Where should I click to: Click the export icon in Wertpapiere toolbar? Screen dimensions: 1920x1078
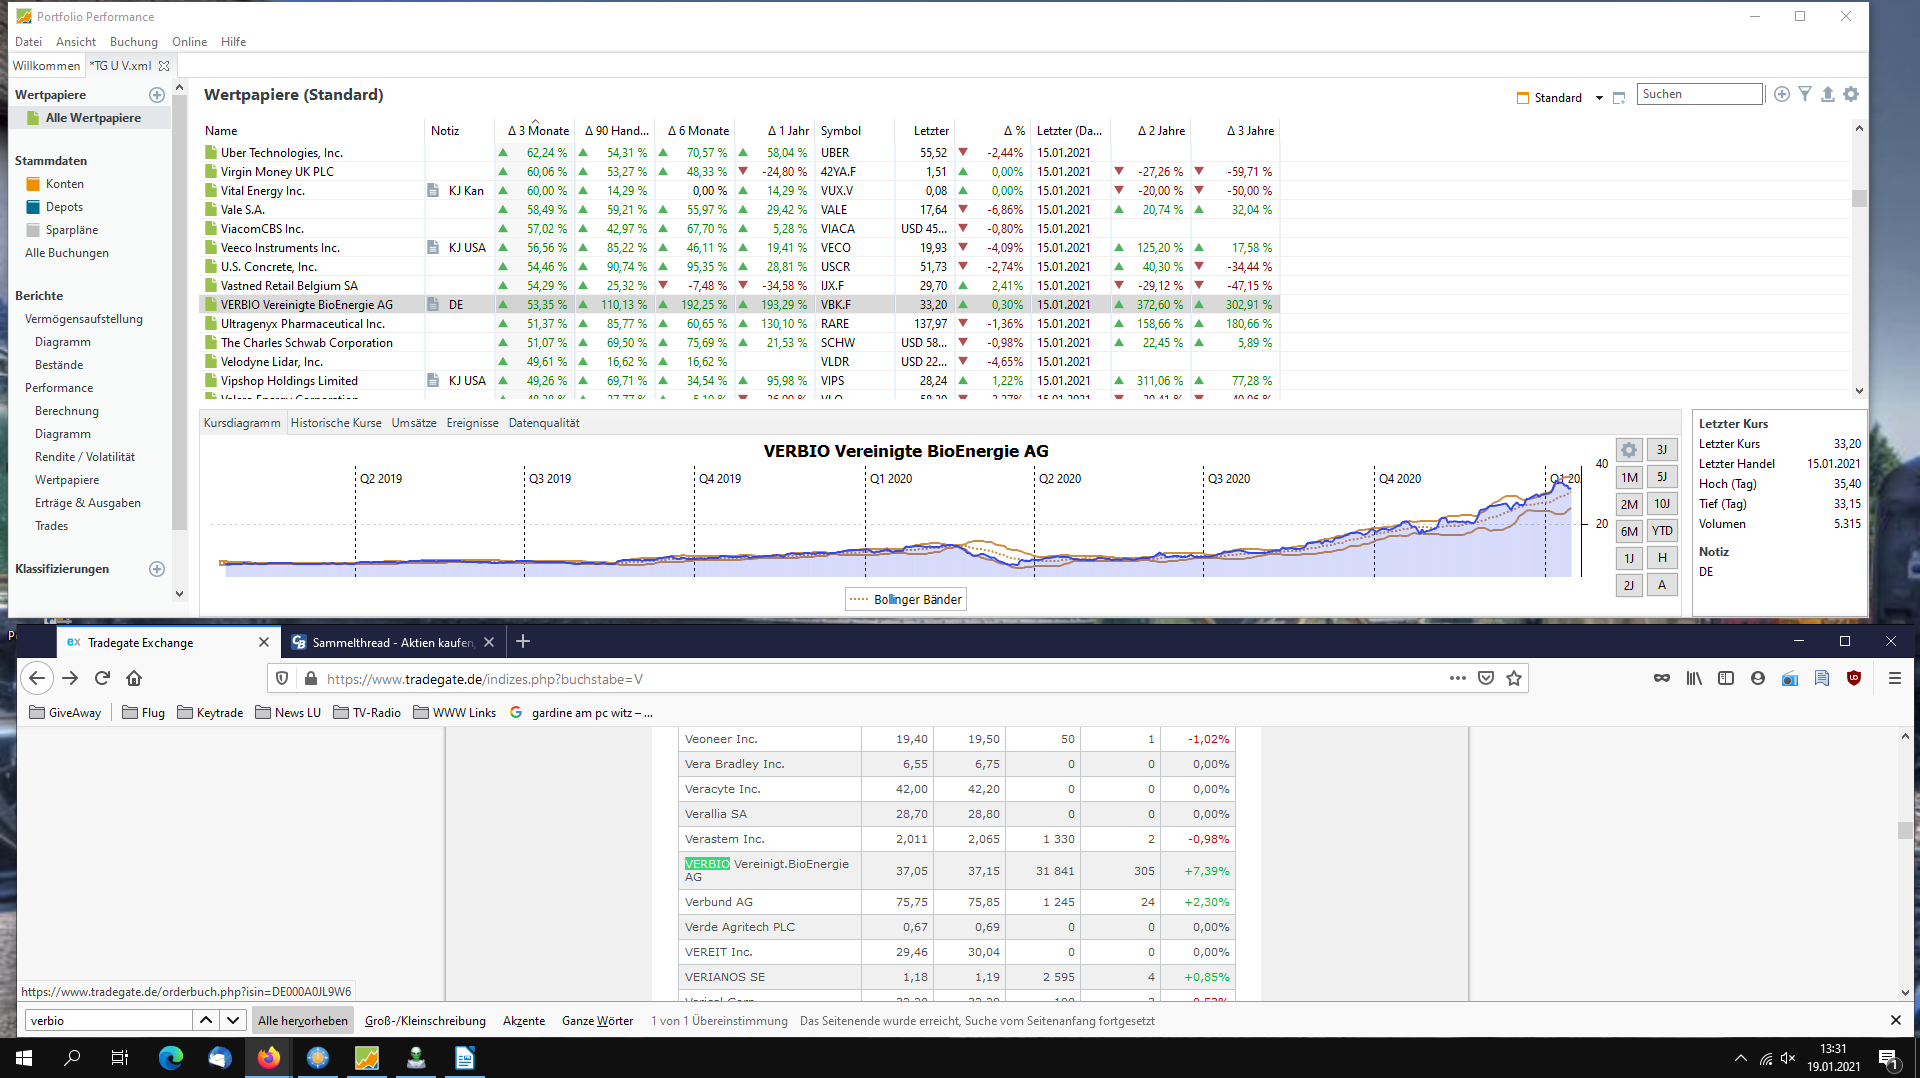(x=1828, y=94)
